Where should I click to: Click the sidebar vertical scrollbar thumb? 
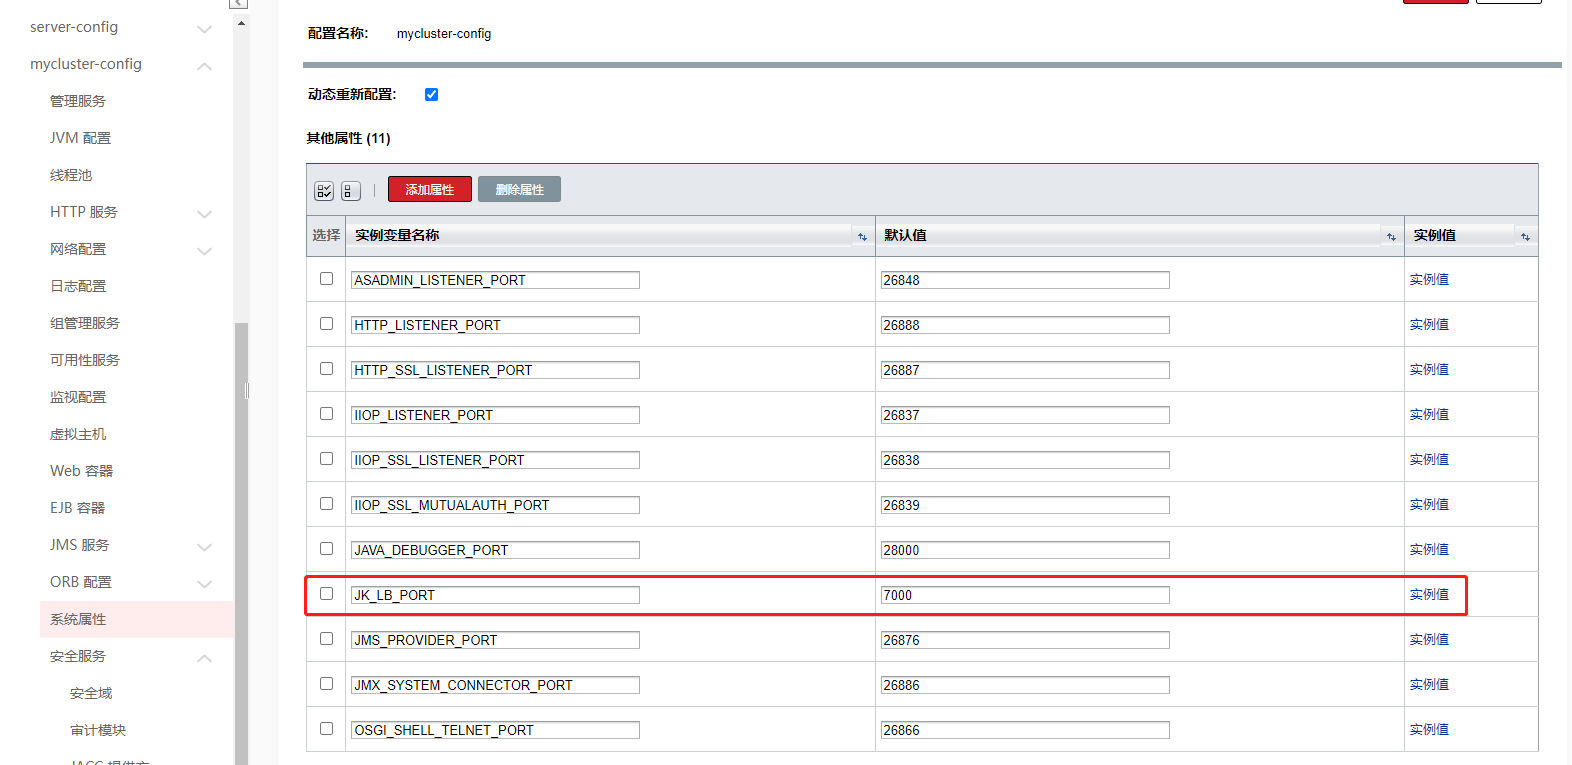pyautogui.click(x=241, y=540)
